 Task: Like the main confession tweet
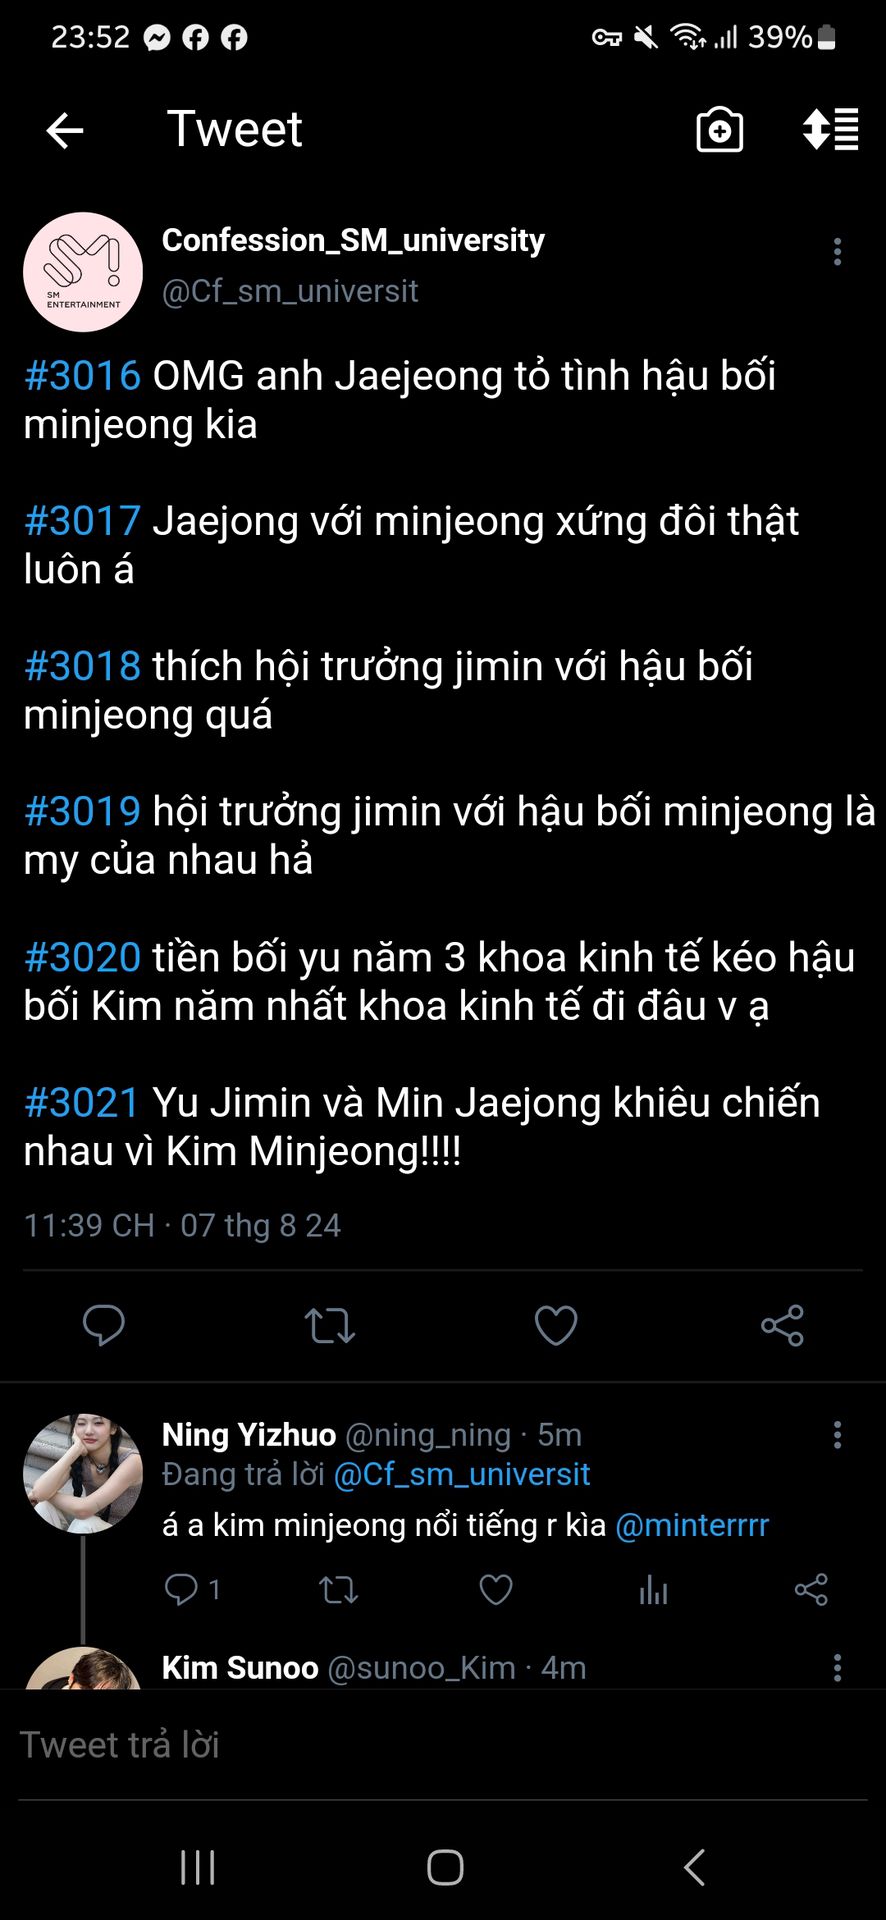556,1325
